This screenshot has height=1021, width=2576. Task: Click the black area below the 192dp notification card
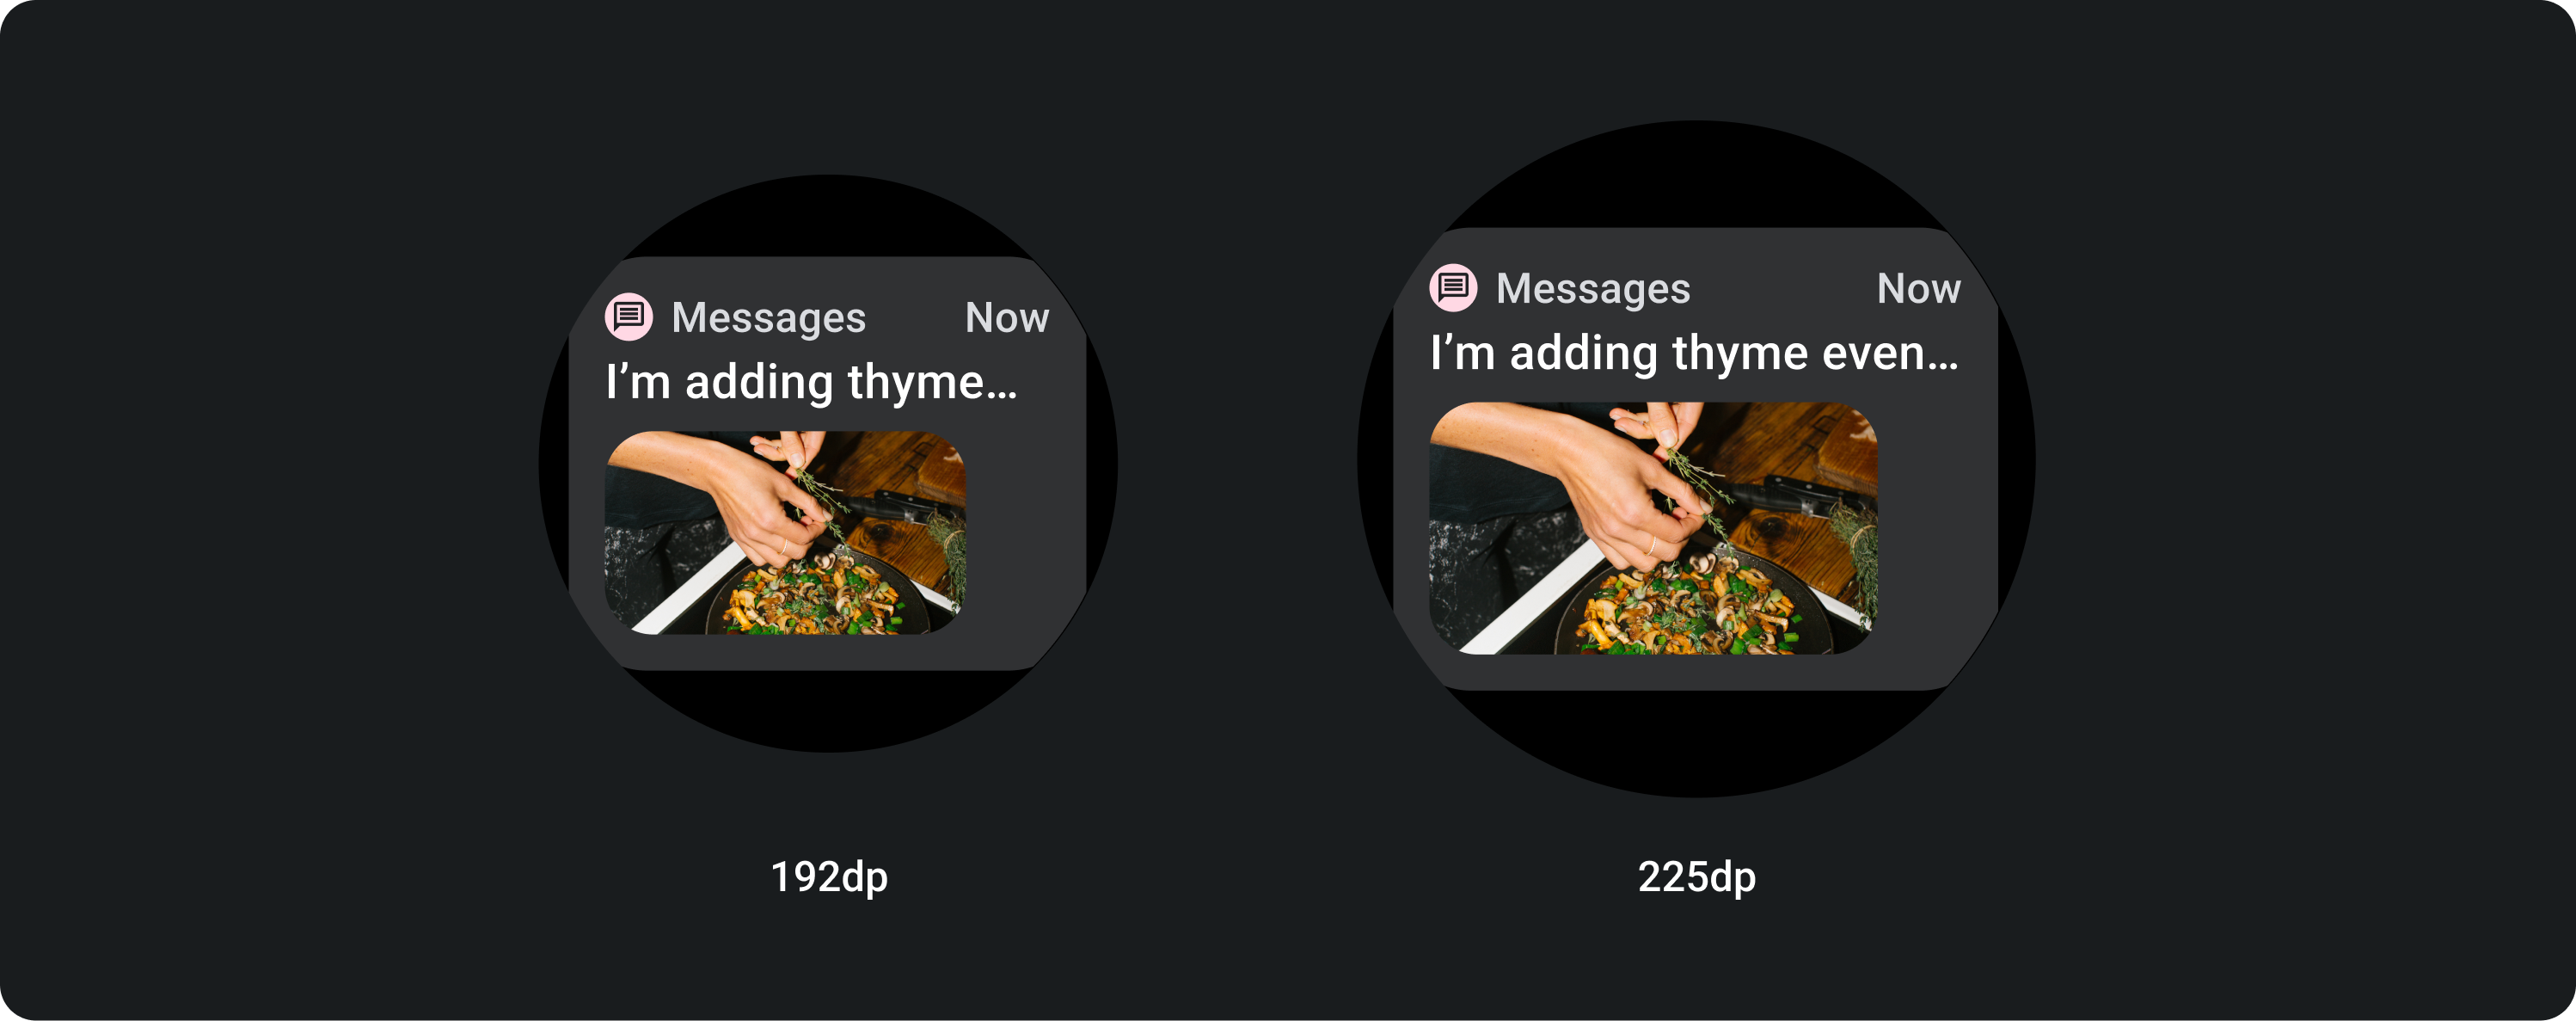(x=828, y=708)
